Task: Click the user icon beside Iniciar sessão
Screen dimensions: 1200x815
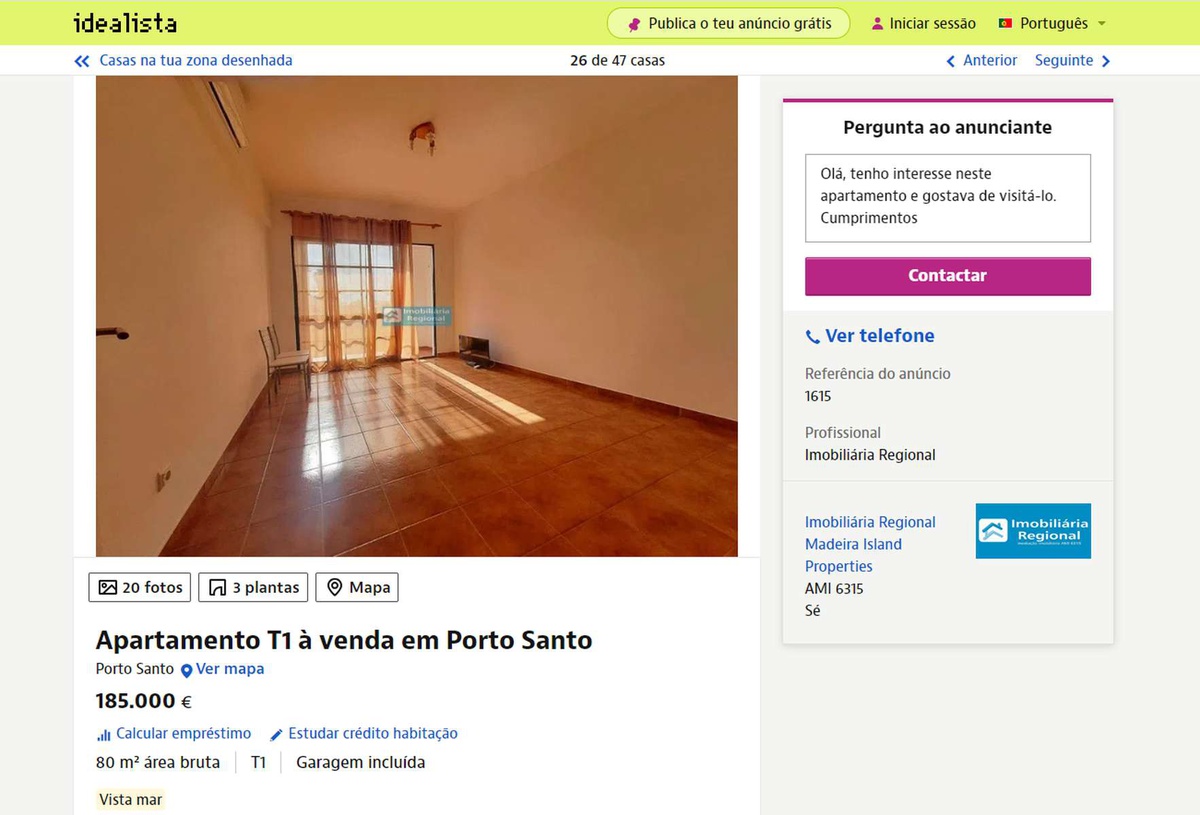Action: click(x=878, y=23)
